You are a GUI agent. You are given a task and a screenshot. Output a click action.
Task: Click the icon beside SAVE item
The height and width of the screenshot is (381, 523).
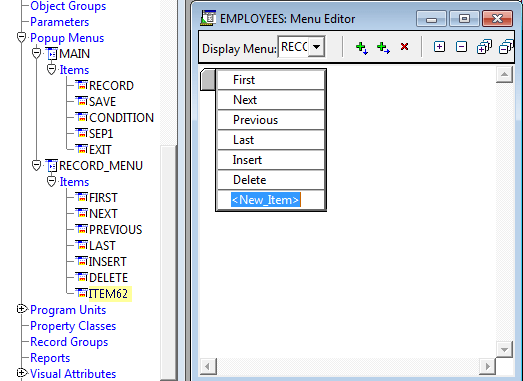pyautogui.click(x=81, y=101)
